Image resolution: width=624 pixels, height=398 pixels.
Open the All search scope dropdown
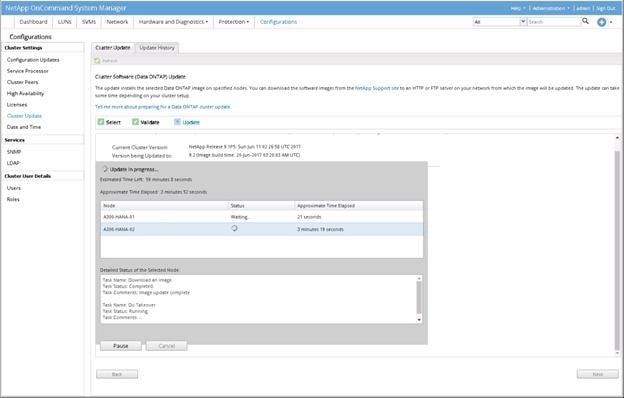click(523, 21)
